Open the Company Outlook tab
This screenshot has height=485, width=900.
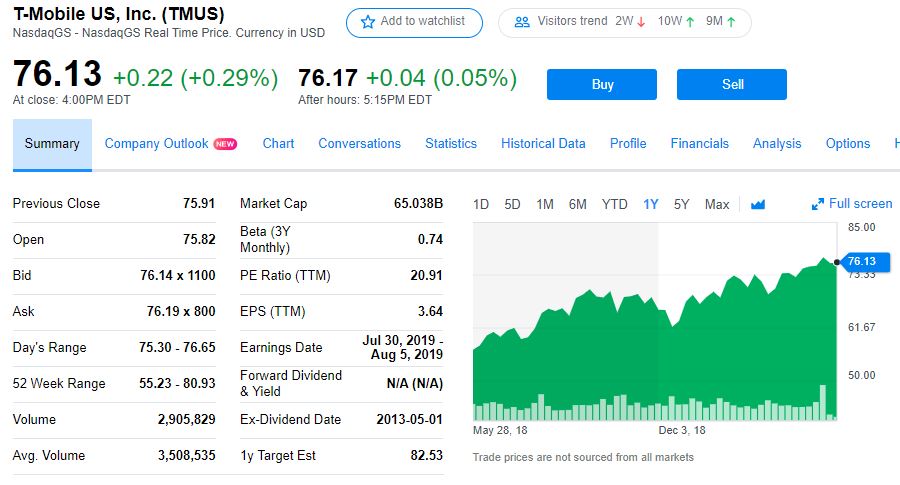(x=156, y=143)
